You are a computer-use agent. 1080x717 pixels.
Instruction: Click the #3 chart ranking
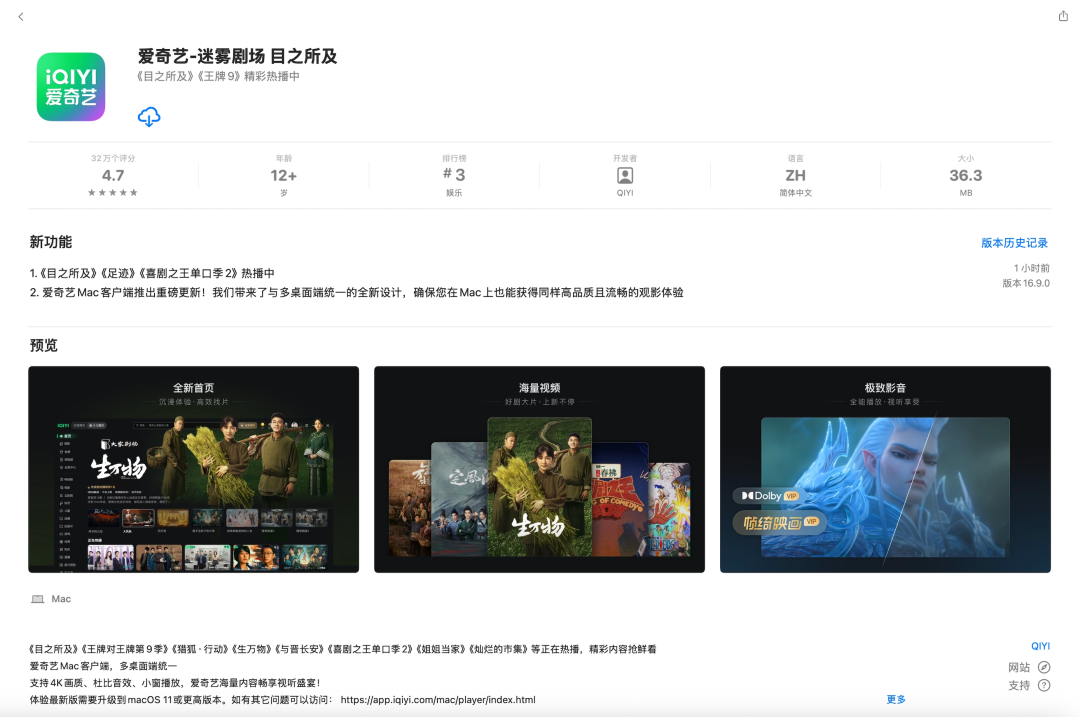point(454,175)
